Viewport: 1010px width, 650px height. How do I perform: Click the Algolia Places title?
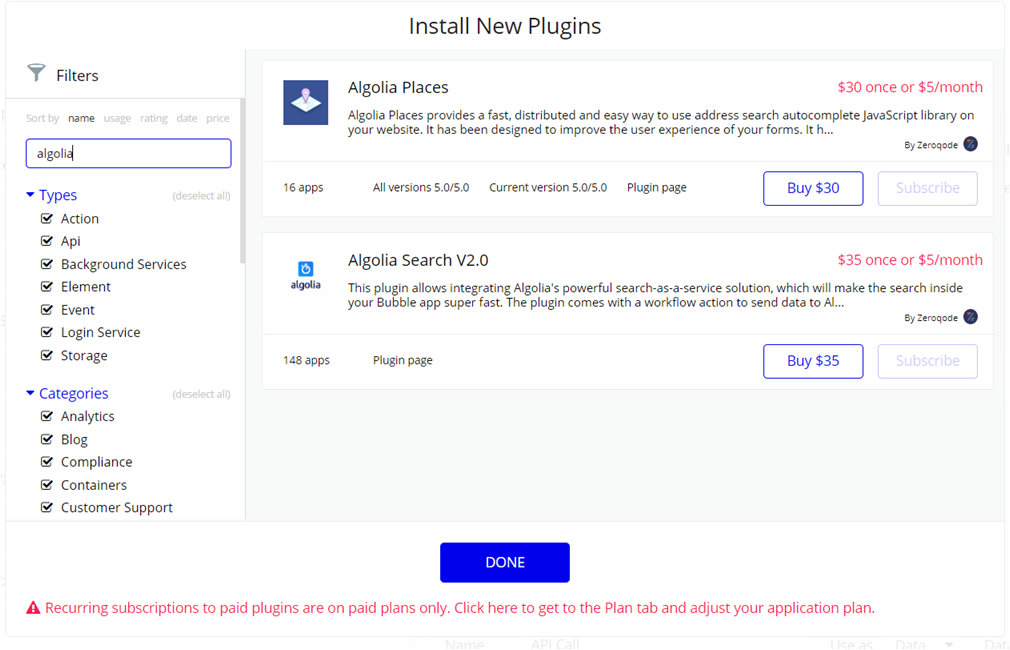tap(398, 88)
